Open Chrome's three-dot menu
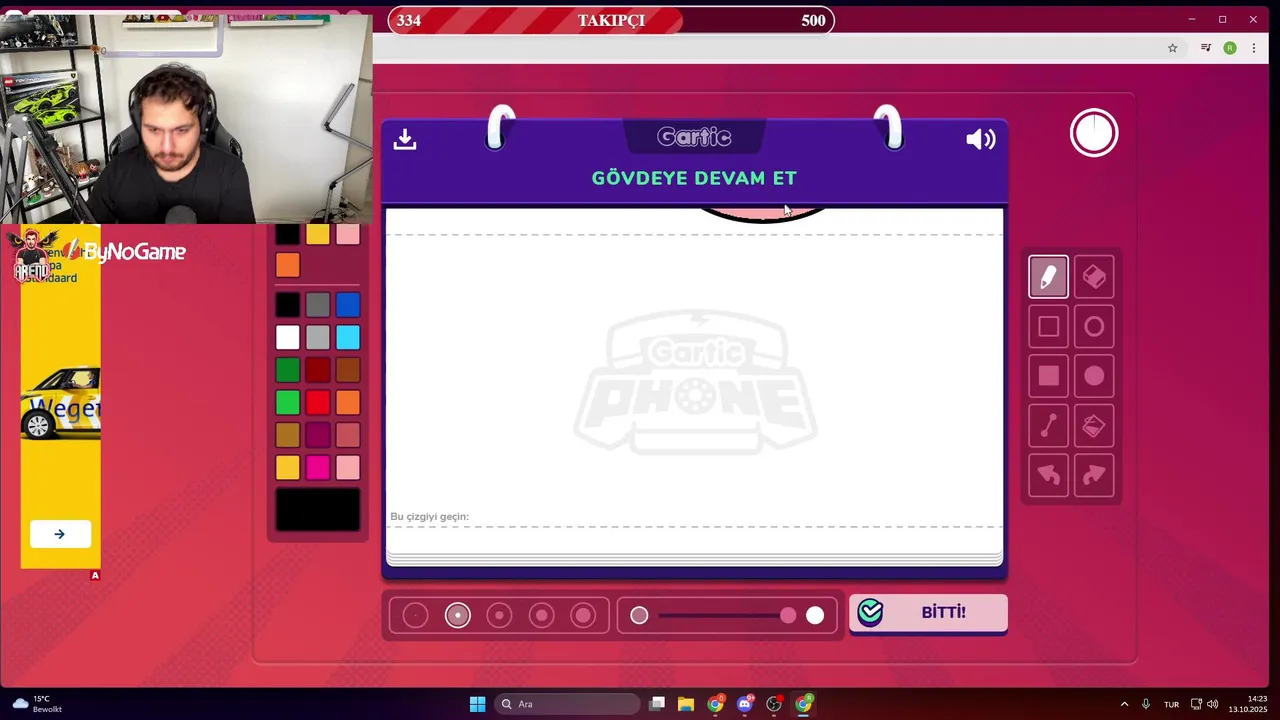1280x720 pixels. [x=1256, y=48]
